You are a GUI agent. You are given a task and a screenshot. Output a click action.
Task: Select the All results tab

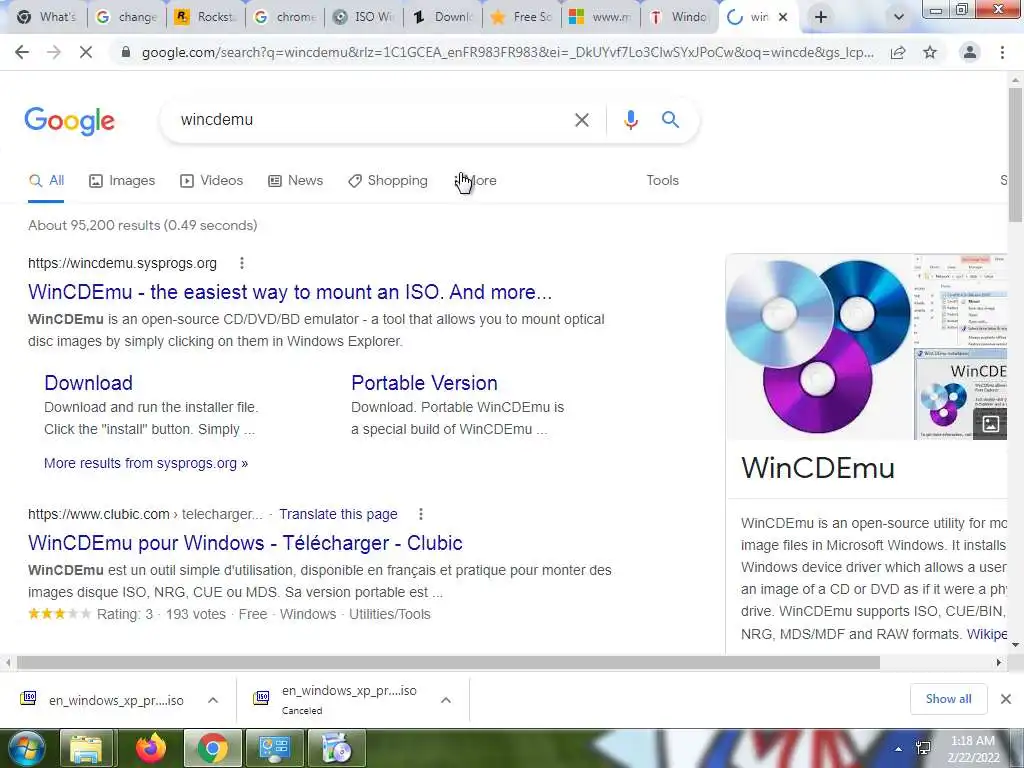click(46, 180)
